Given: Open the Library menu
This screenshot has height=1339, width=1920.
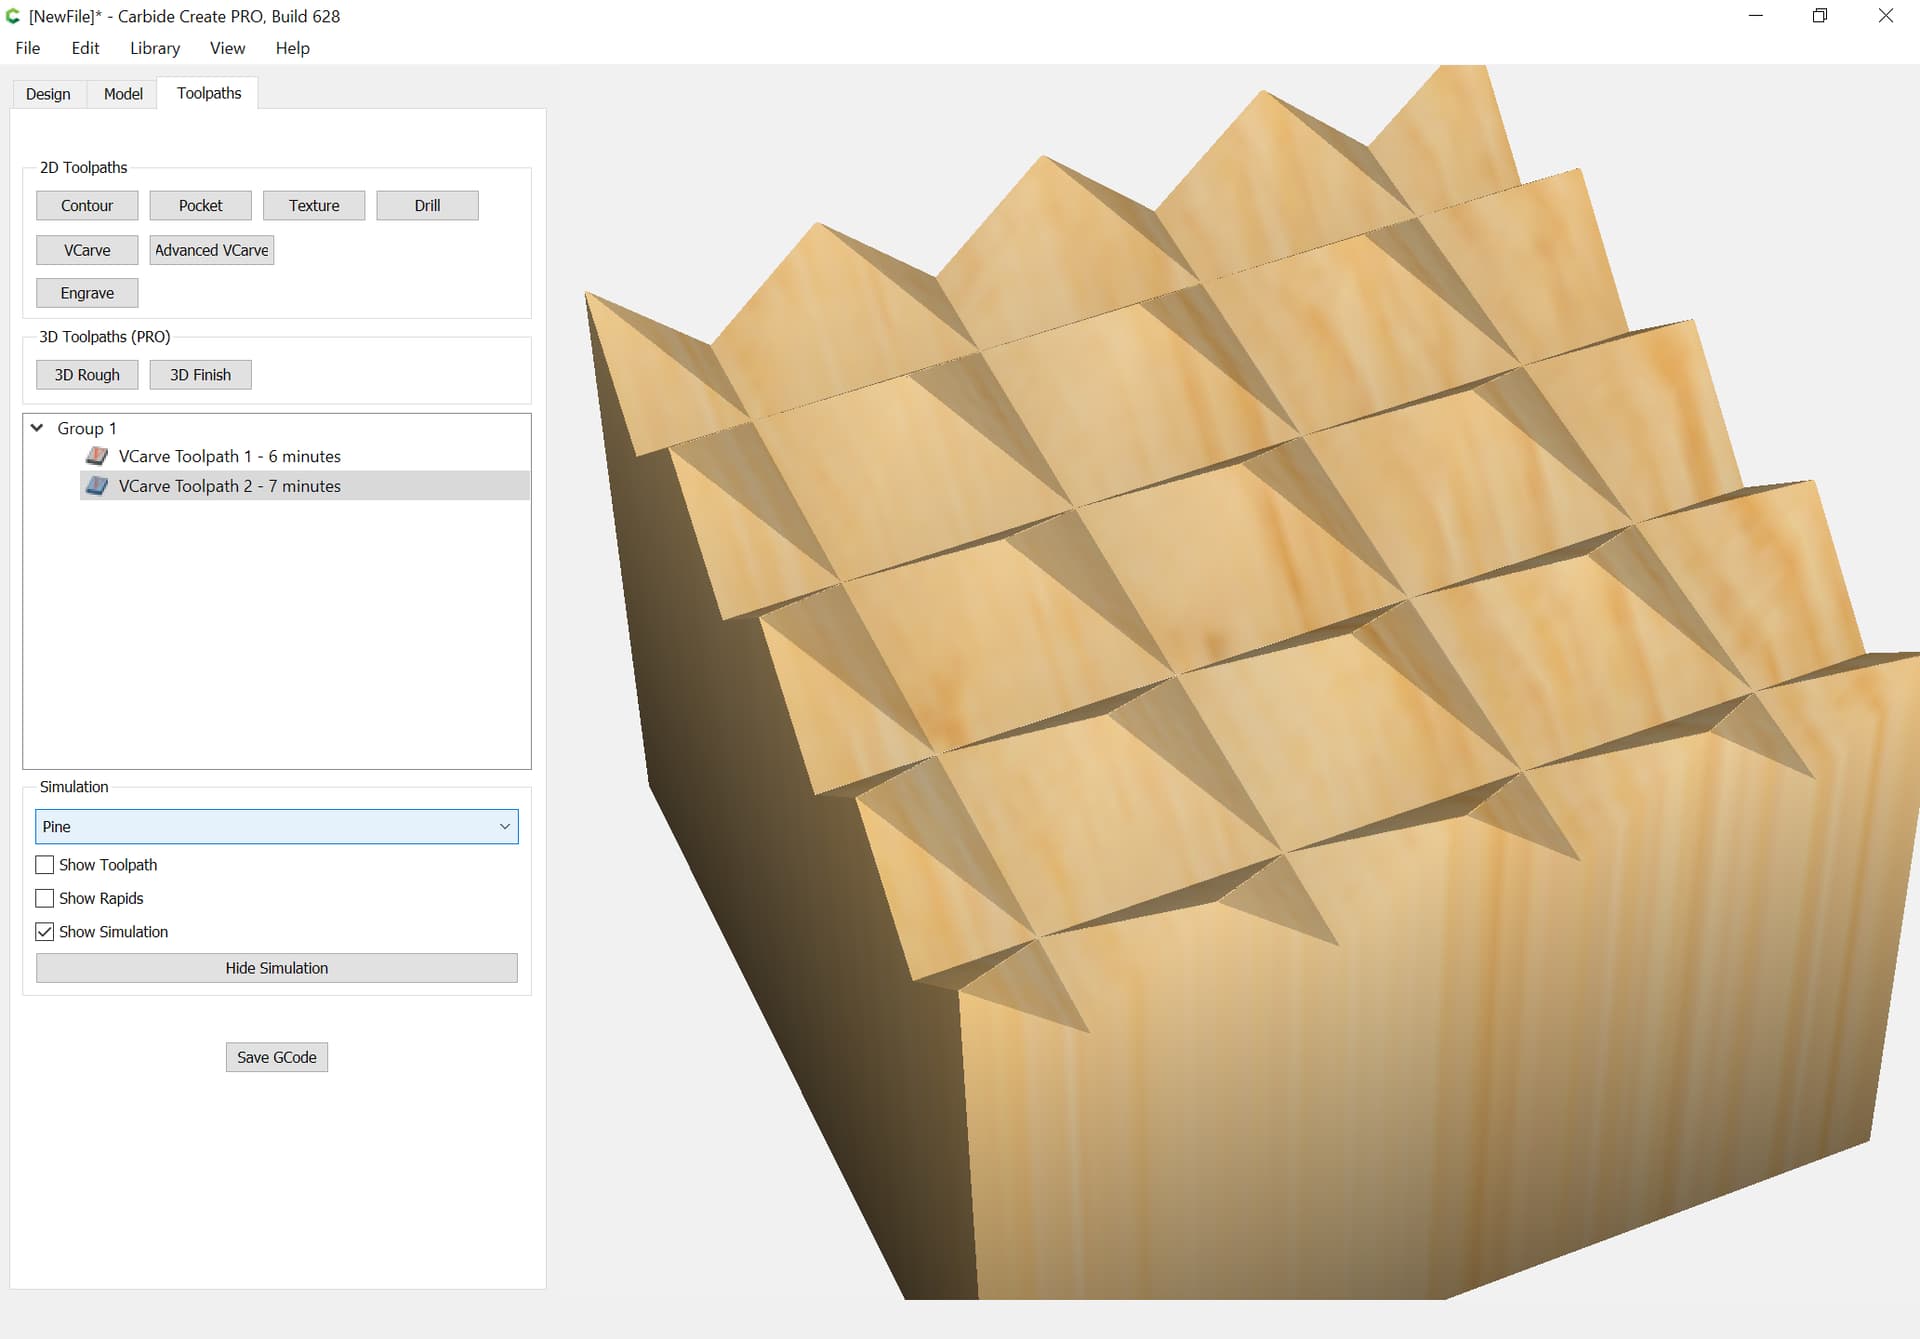Looking at the screenshot, I should [155, 48].
